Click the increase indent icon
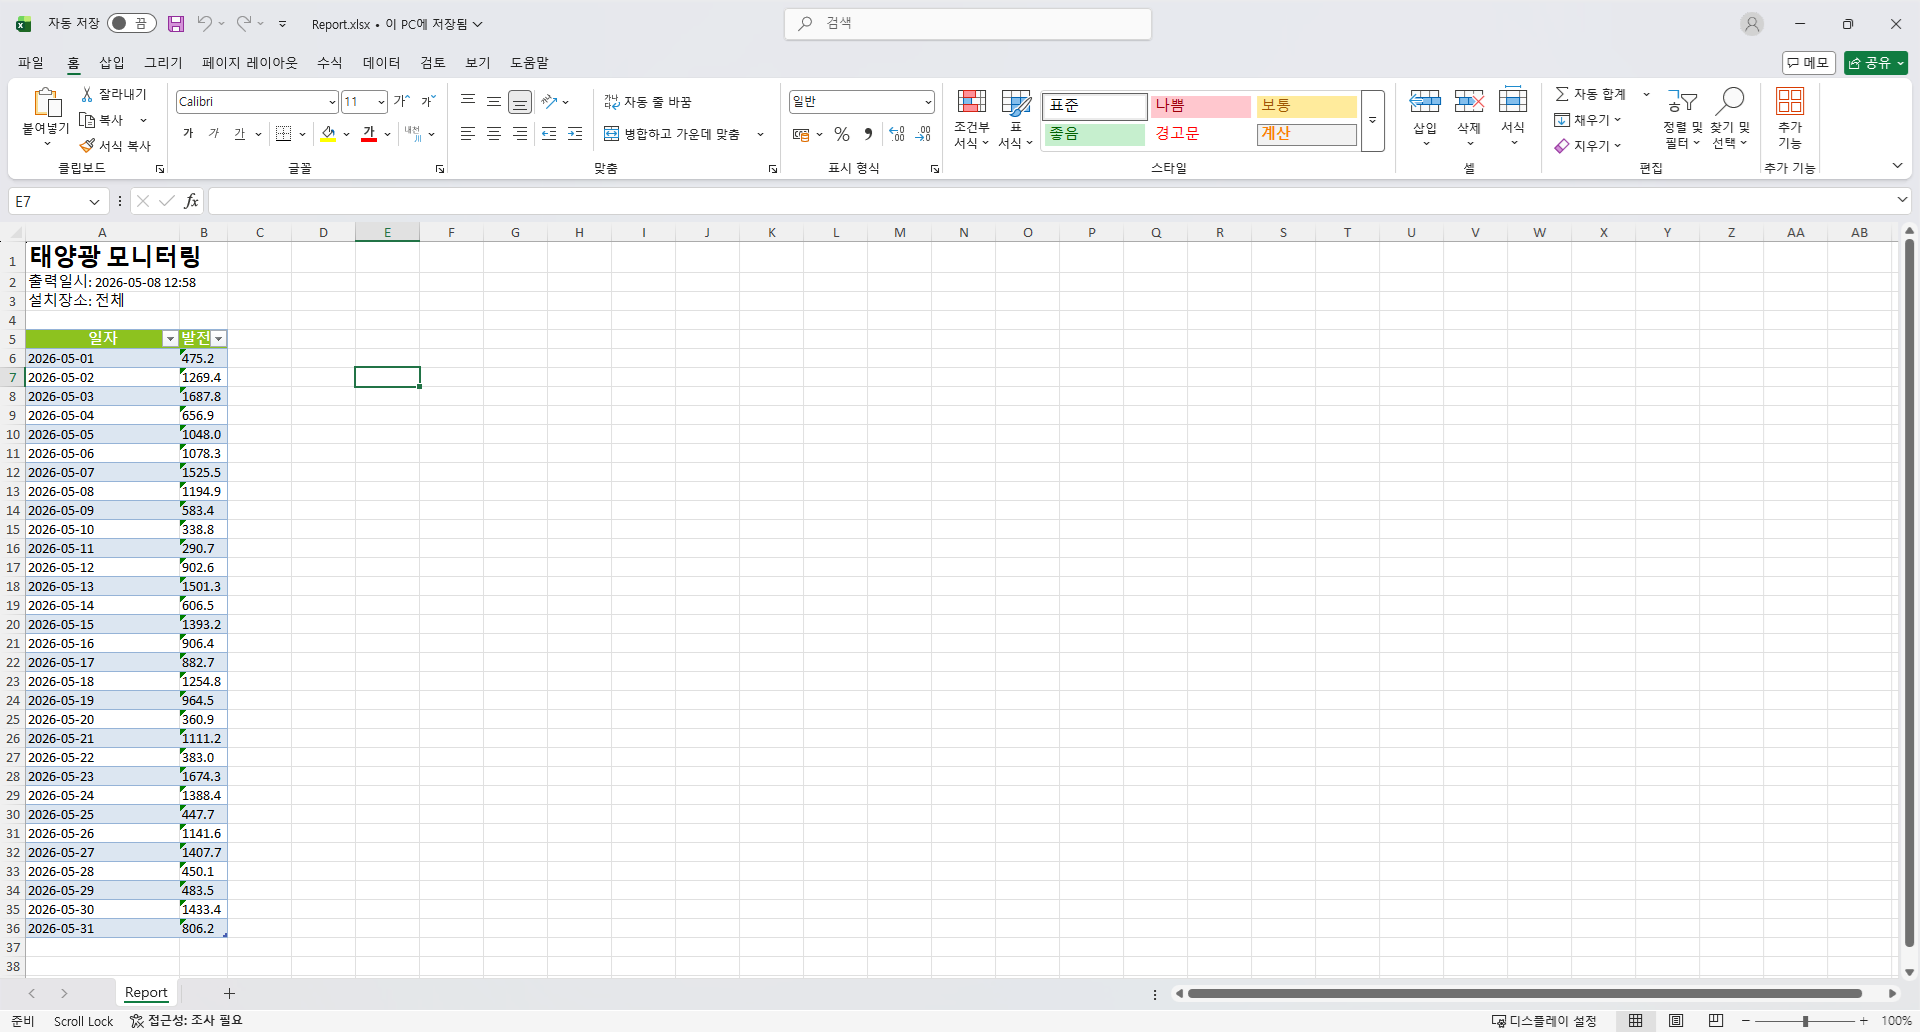 [x=575, y=134]
